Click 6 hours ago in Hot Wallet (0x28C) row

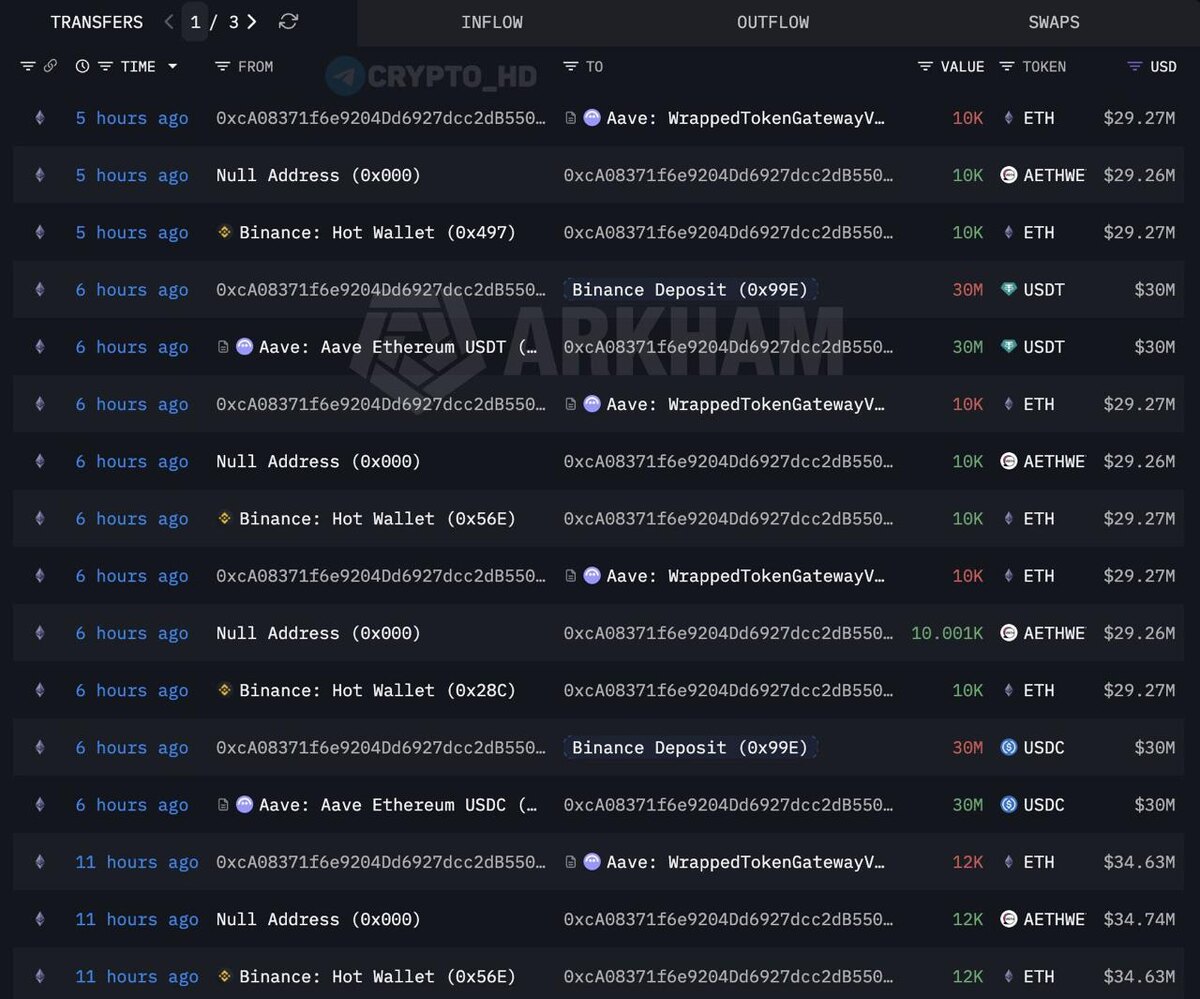click(x=132, y=691)
